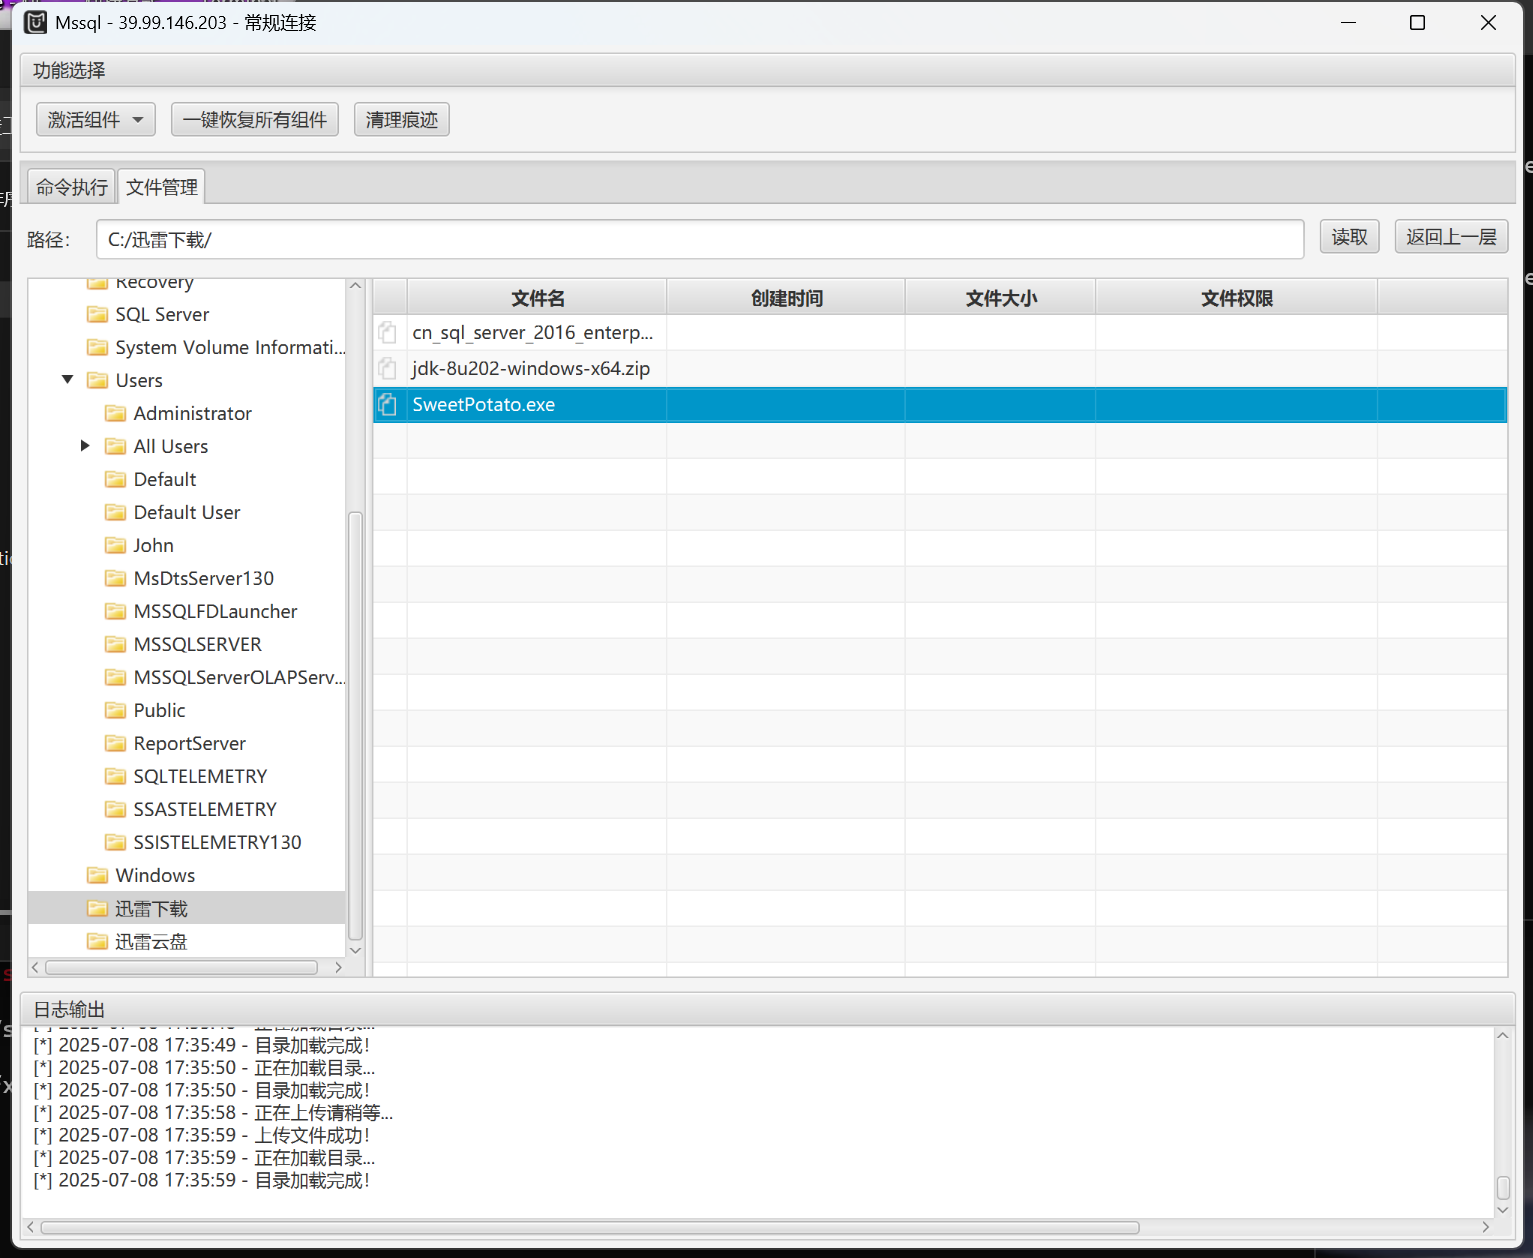Click file icon next to SweetPotato.exe
Viewport: 1533px width, 1258px height.
tap(388, 405)
